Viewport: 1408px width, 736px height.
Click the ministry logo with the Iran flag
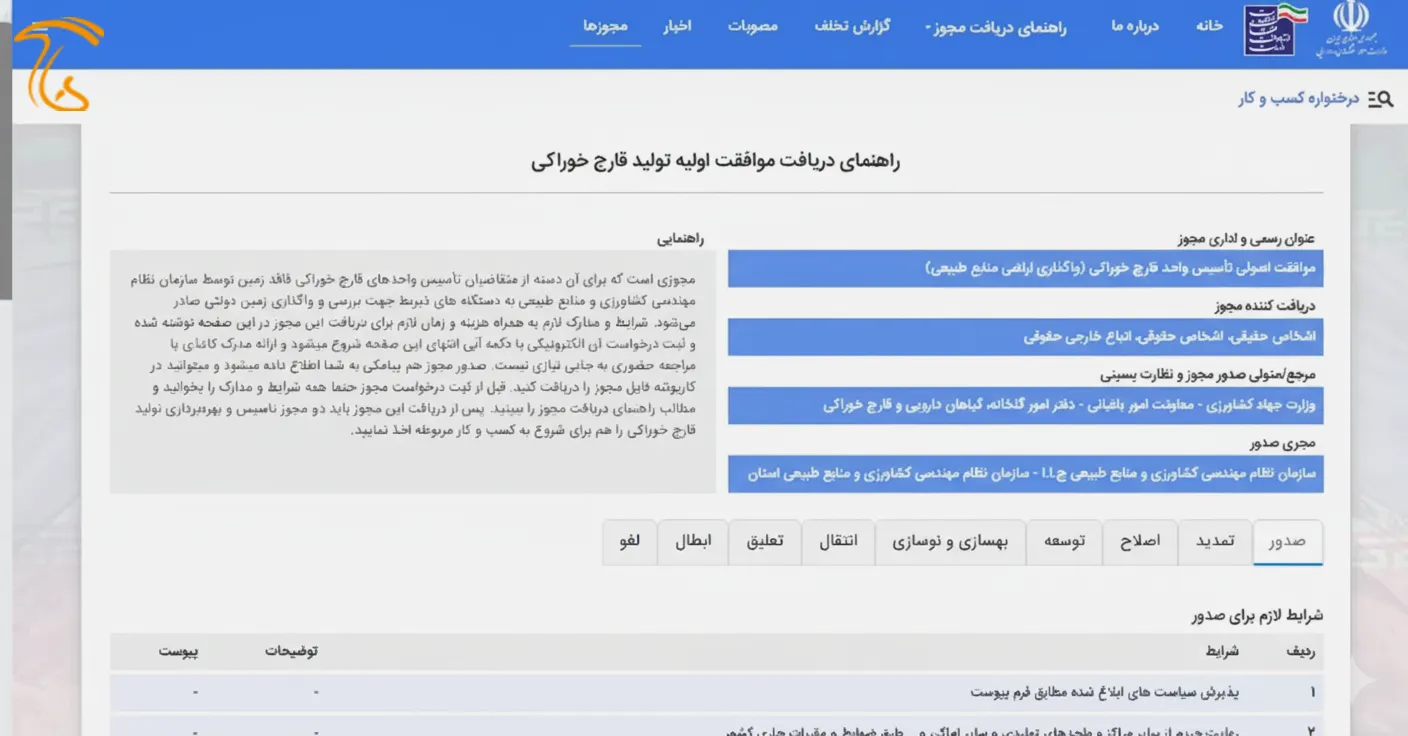point(1269,31)
